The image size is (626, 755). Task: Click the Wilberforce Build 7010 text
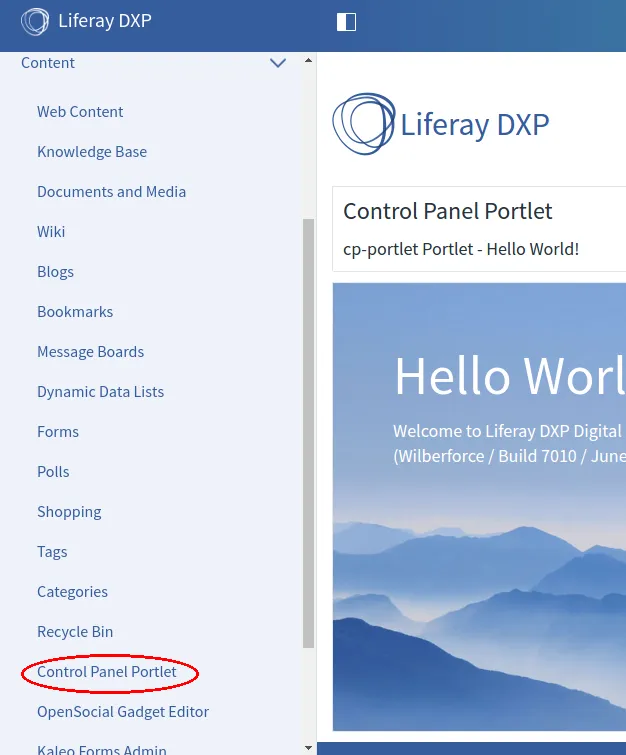[509, 456]
